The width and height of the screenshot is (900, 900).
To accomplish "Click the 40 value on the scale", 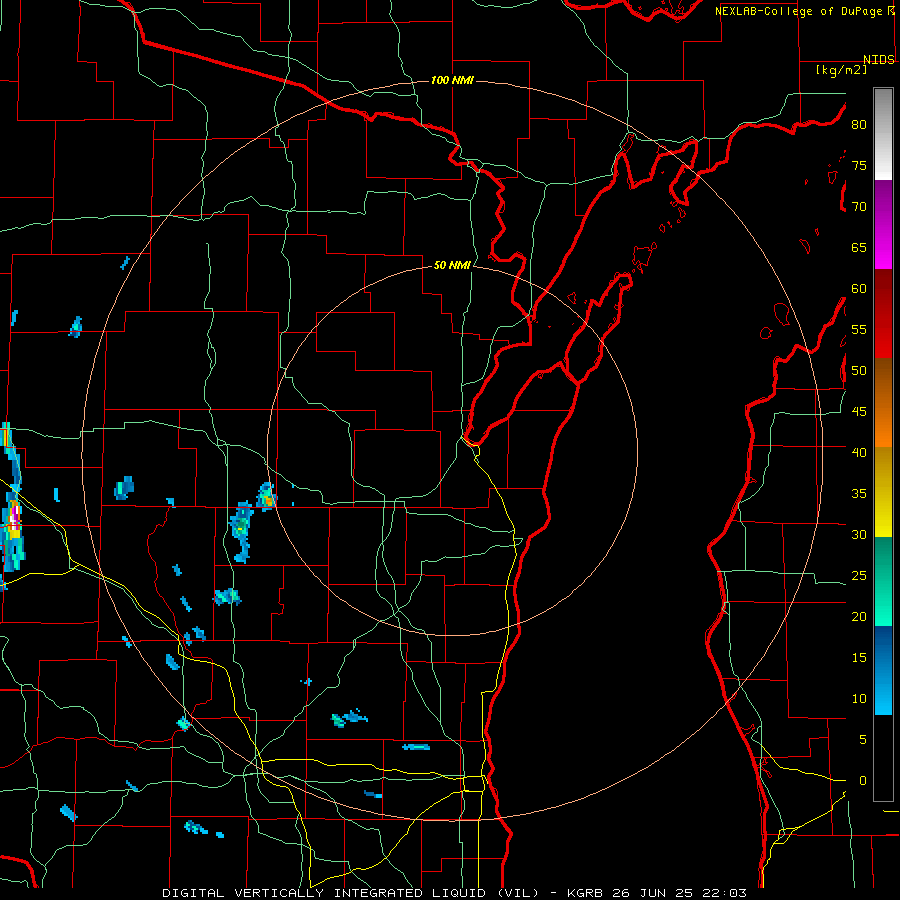I will tap(859, 453).
